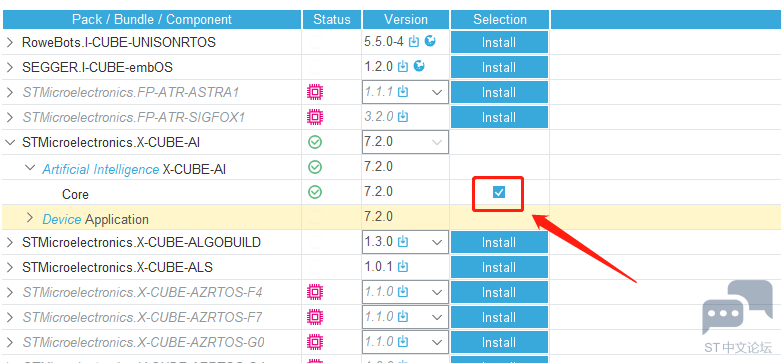The image size is (781, 363).
Task: Open the globe link icon for RoweBots.I-CUBE-UNISONRTOS
Action: [430, 41]
